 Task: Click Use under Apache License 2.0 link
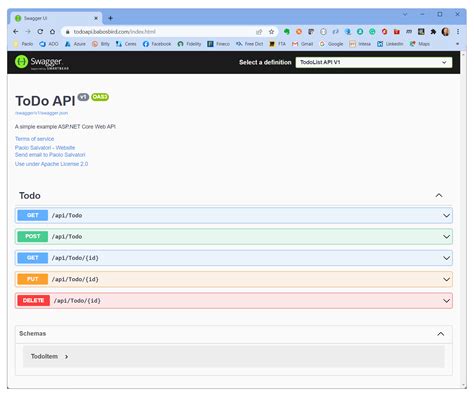51,164
